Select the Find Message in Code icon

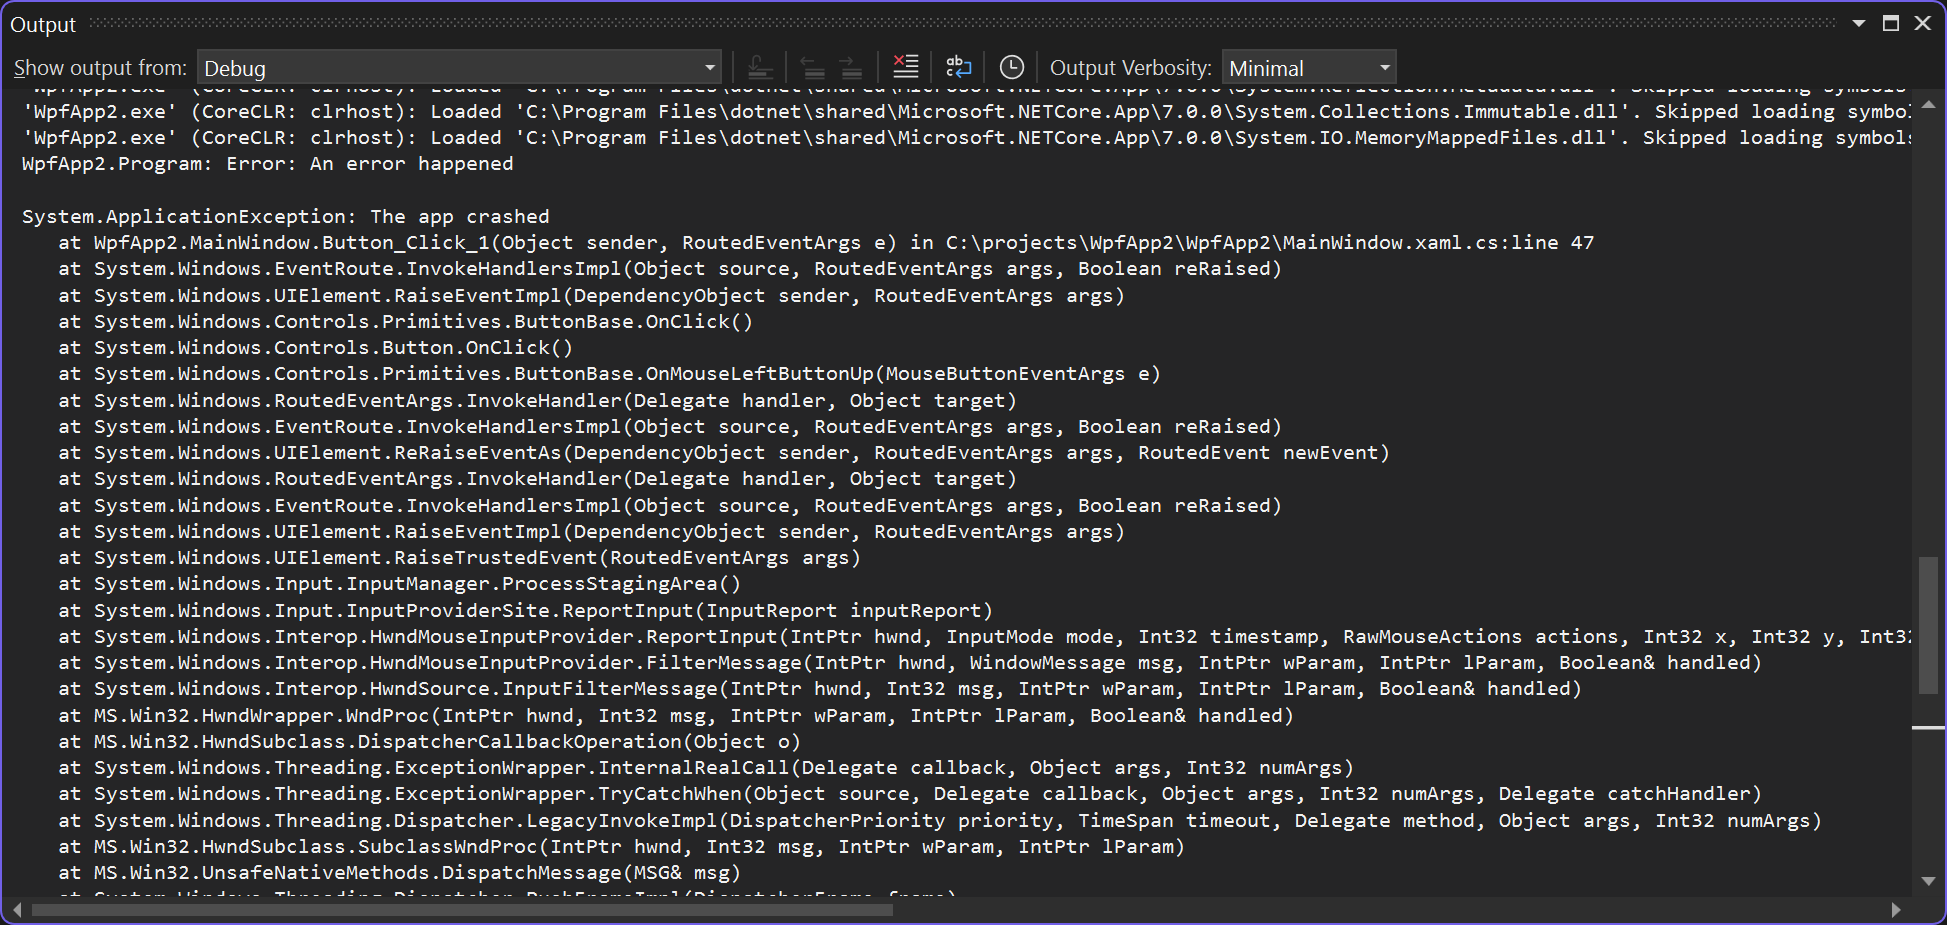[760, 66]
